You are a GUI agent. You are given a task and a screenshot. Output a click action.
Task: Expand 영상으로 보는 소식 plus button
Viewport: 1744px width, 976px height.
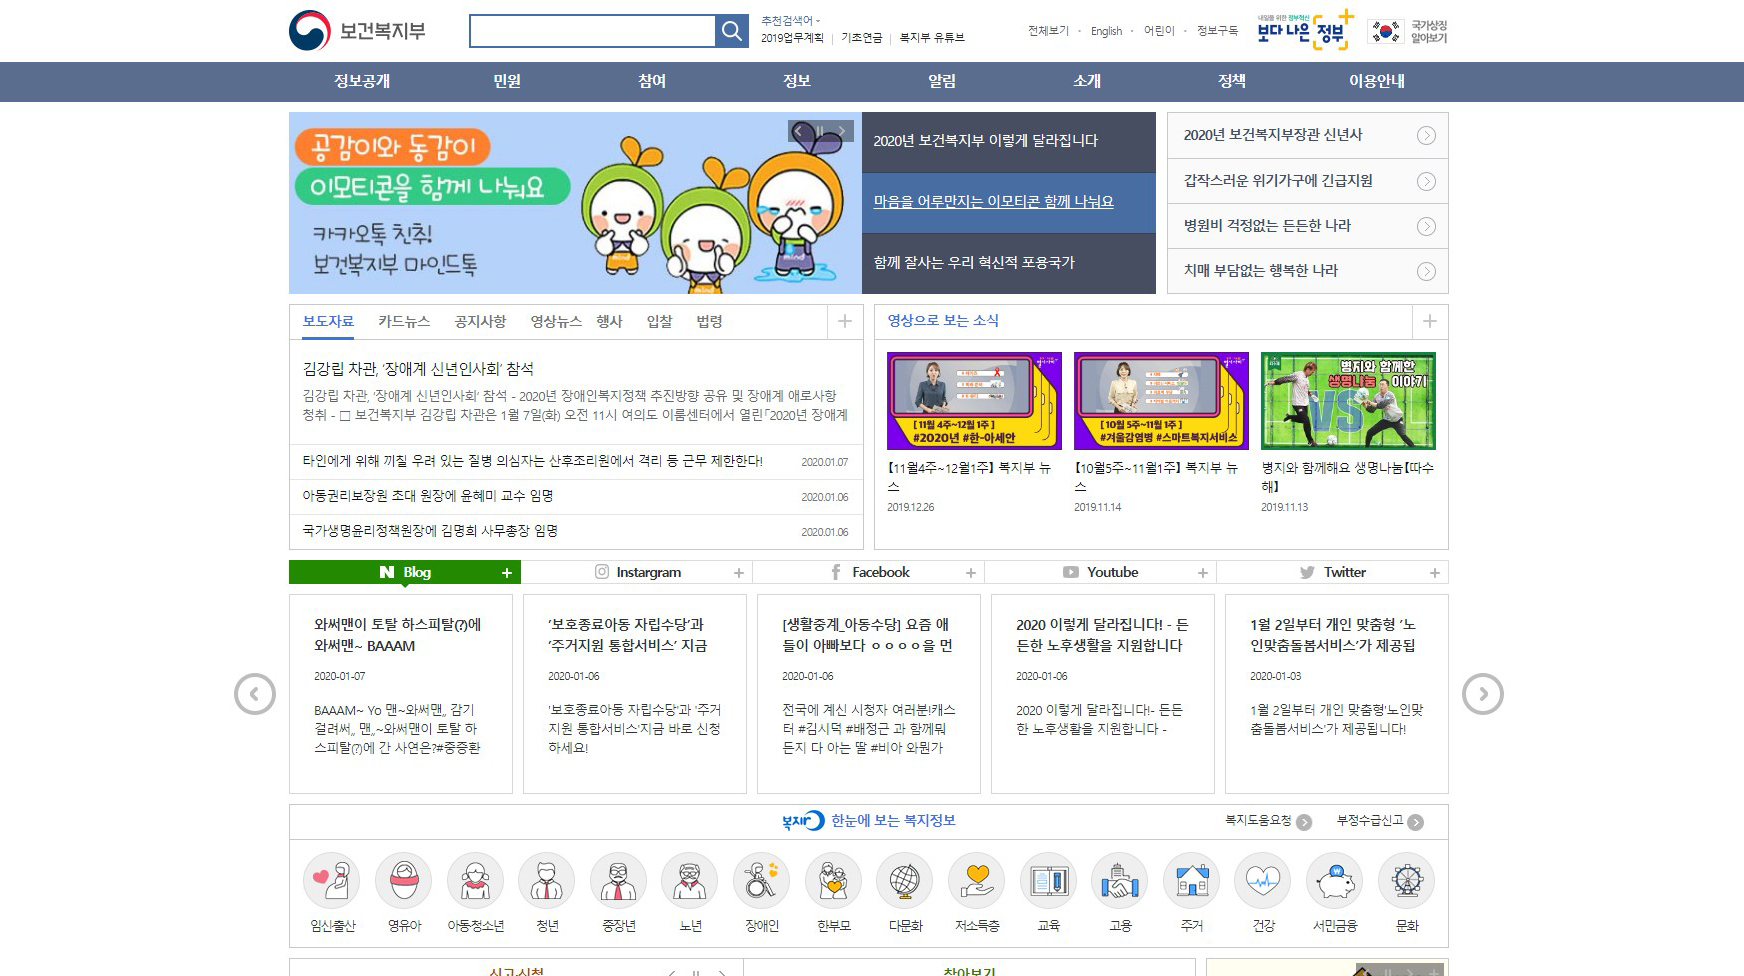pos(1430,321)
